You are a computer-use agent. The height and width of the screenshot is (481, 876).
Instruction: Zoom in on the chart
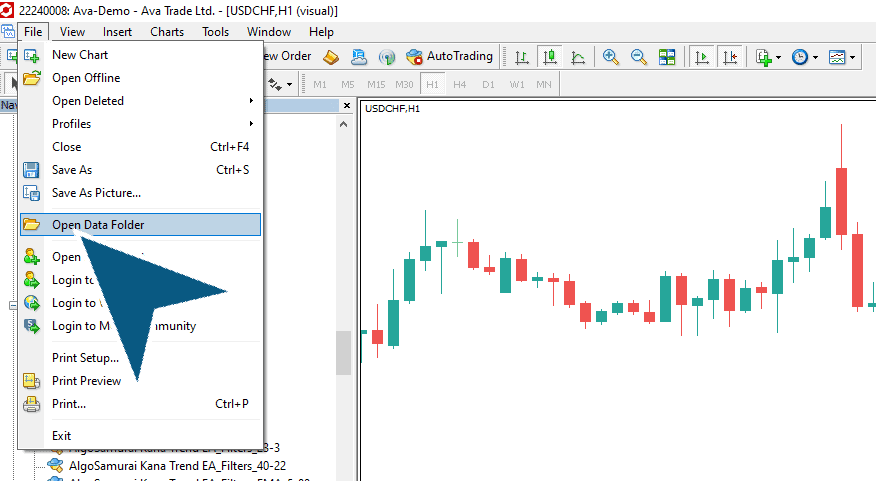[610, 57]
